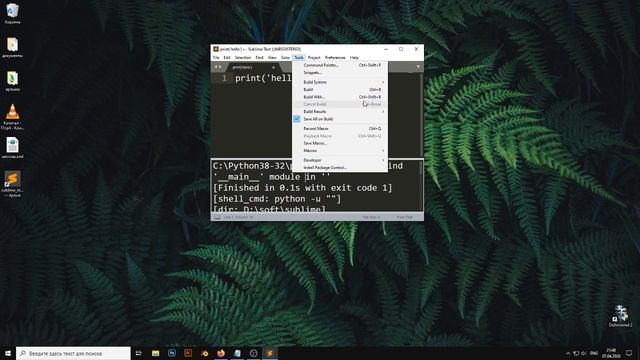Click line number 1 in the gutter

pyautogui.click(x=224, y=78)
